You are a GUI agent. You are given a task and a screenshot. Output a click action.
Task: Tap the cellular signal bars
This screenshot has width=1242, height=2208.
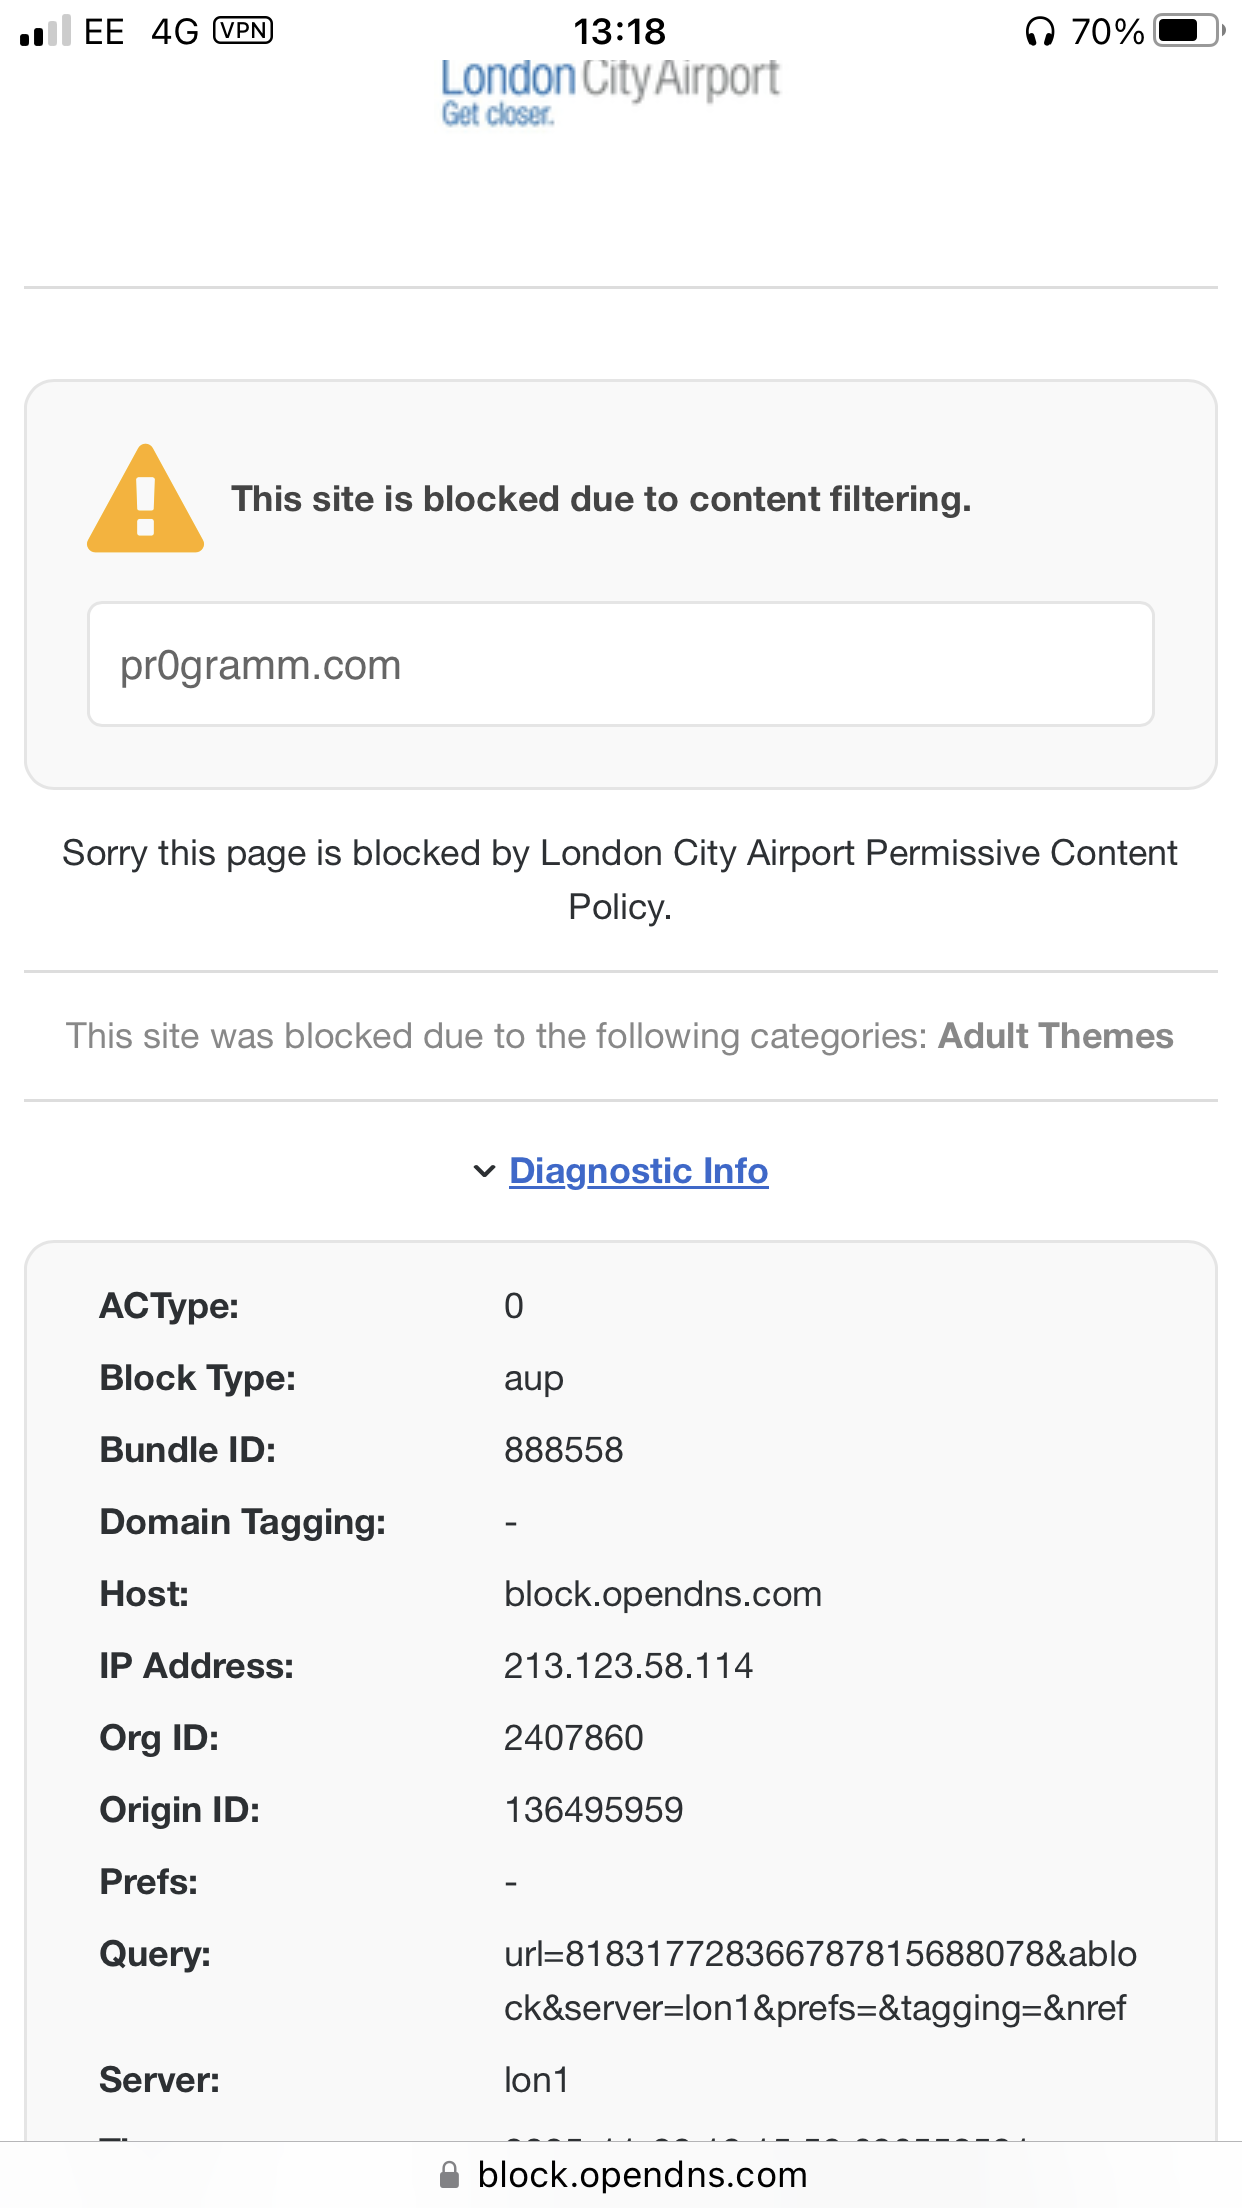(45, 32)
